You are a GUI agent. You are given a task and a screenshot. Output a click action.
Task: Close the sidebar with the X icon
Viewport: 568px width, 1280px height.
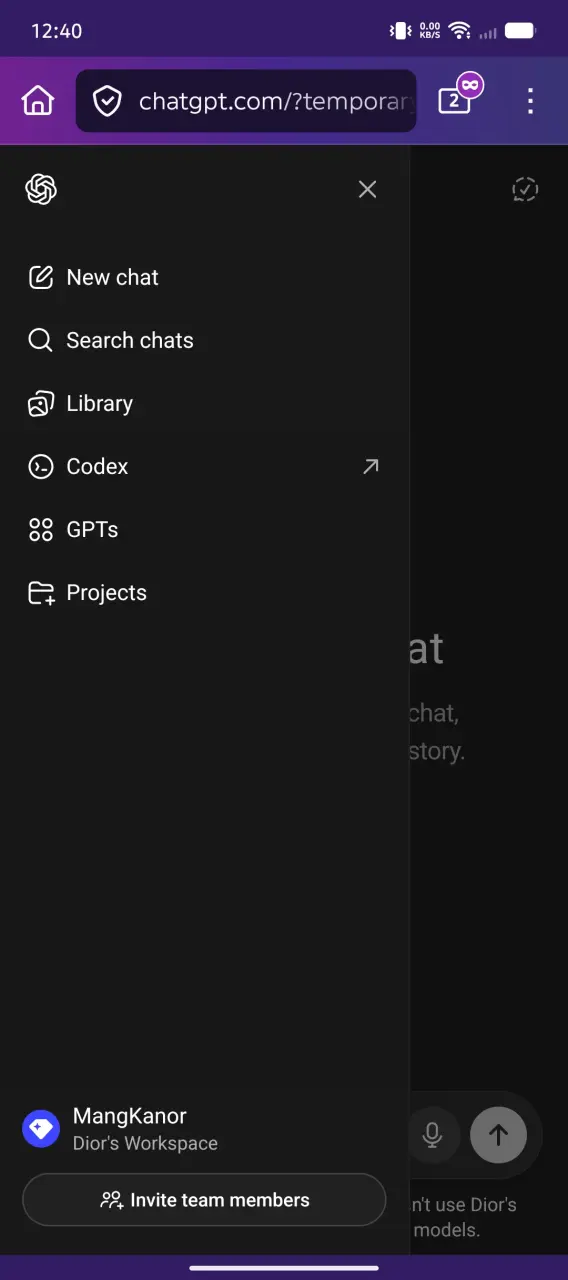tap(368, 189)
